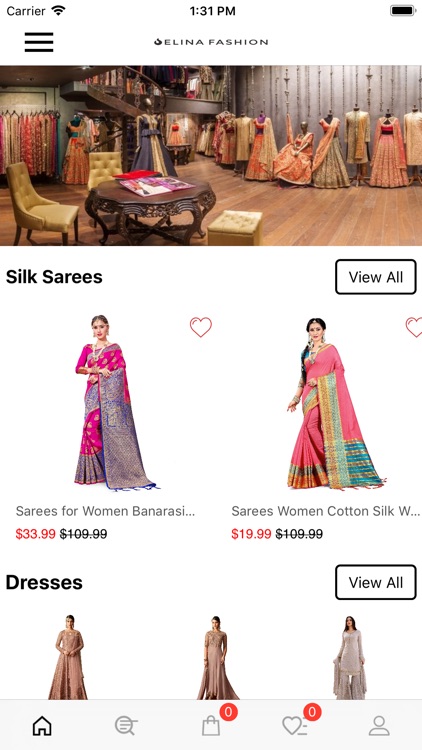Open the user profile tab

(379, 726)
